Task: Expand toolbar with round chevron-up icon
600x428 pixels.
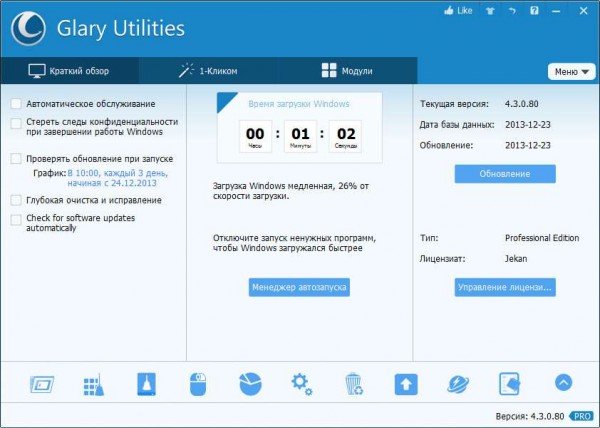Action: point(563,382)
